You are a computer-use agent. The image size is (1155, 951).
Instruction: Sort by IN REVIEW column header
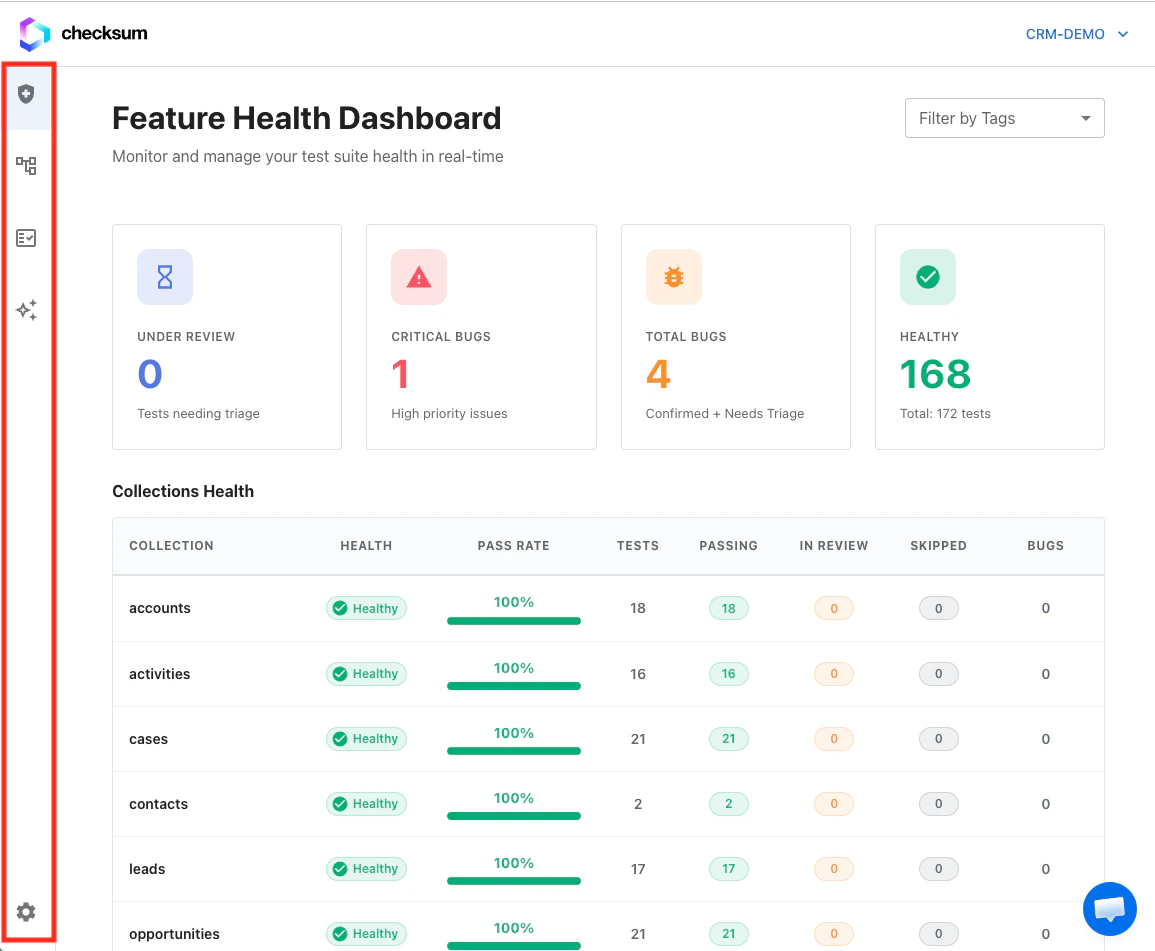click(834, 546)
